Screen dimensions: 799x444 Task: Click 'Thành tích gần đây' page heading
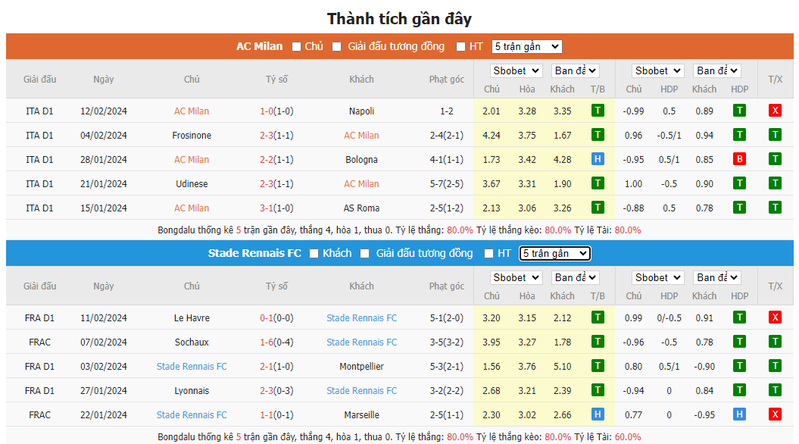400,19
